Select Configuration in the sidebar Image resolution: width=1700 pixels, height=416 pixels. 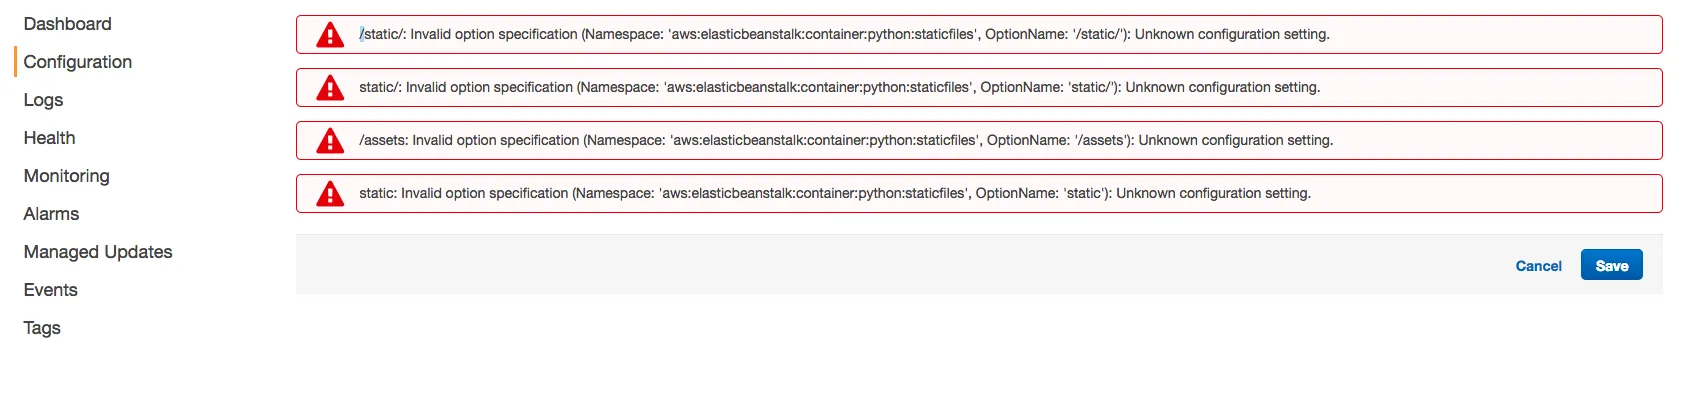pyautogui.click(x=77, y=62)
